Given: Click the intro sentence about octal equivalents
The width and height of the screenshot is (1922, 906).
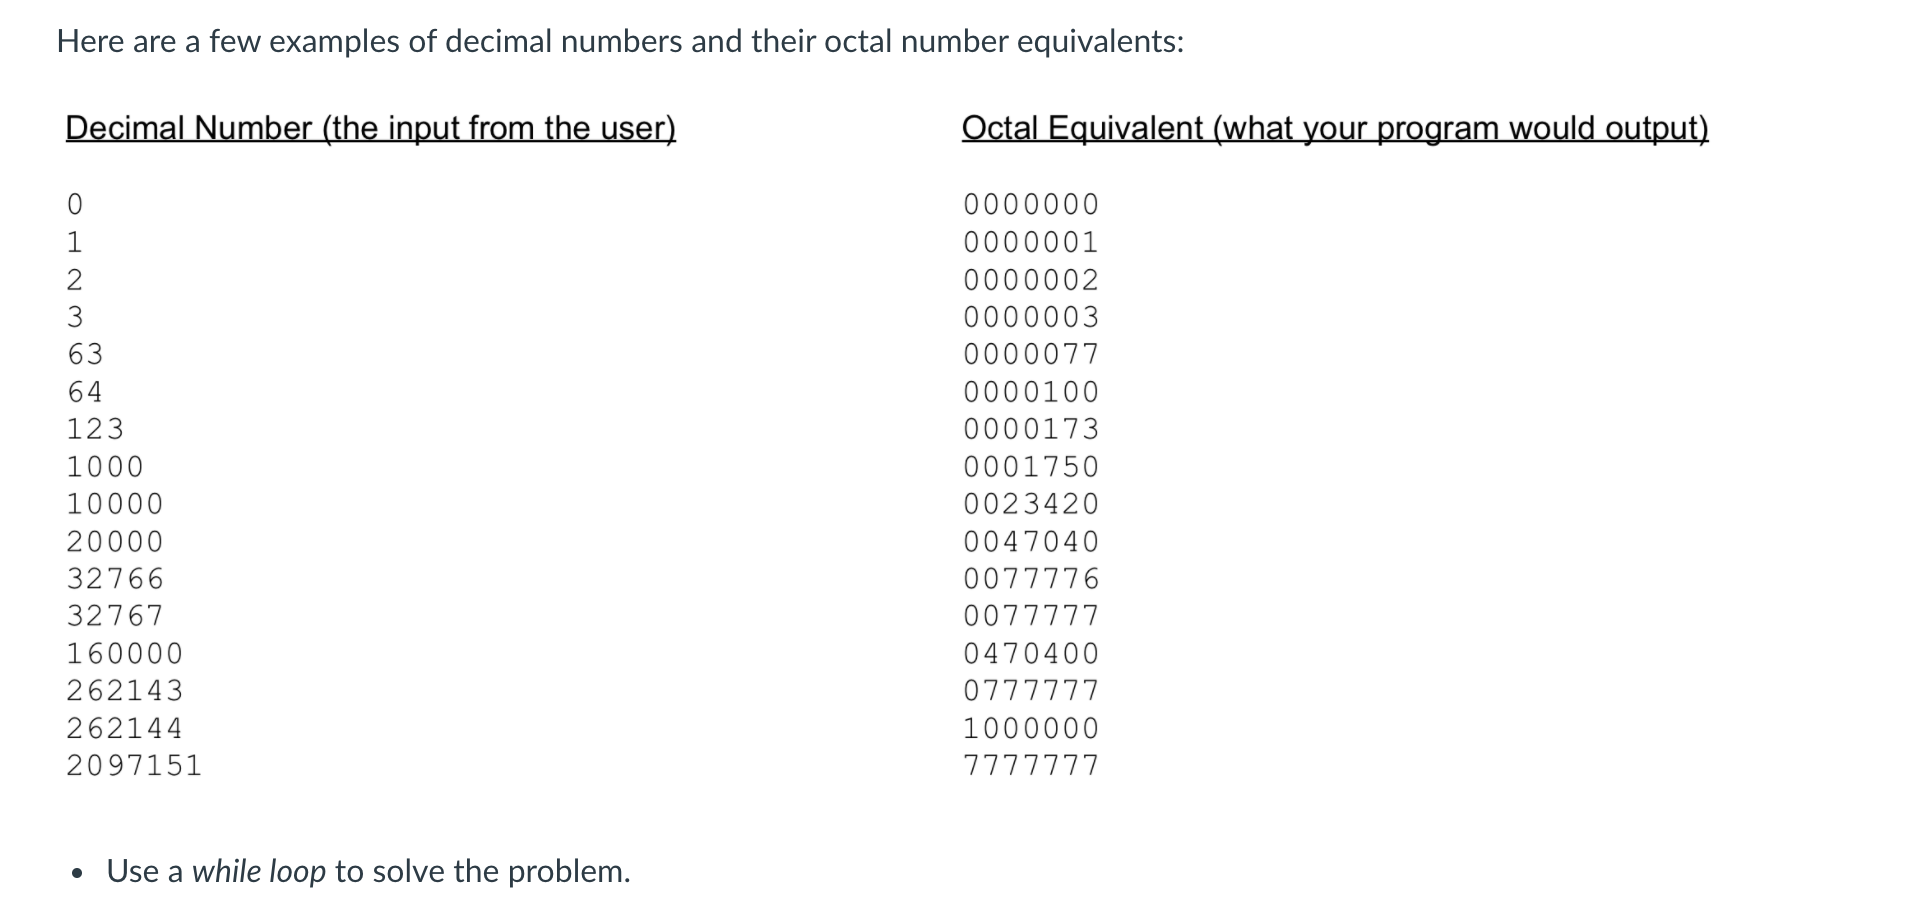Looking at the screenshot, I should click(620, 42).
